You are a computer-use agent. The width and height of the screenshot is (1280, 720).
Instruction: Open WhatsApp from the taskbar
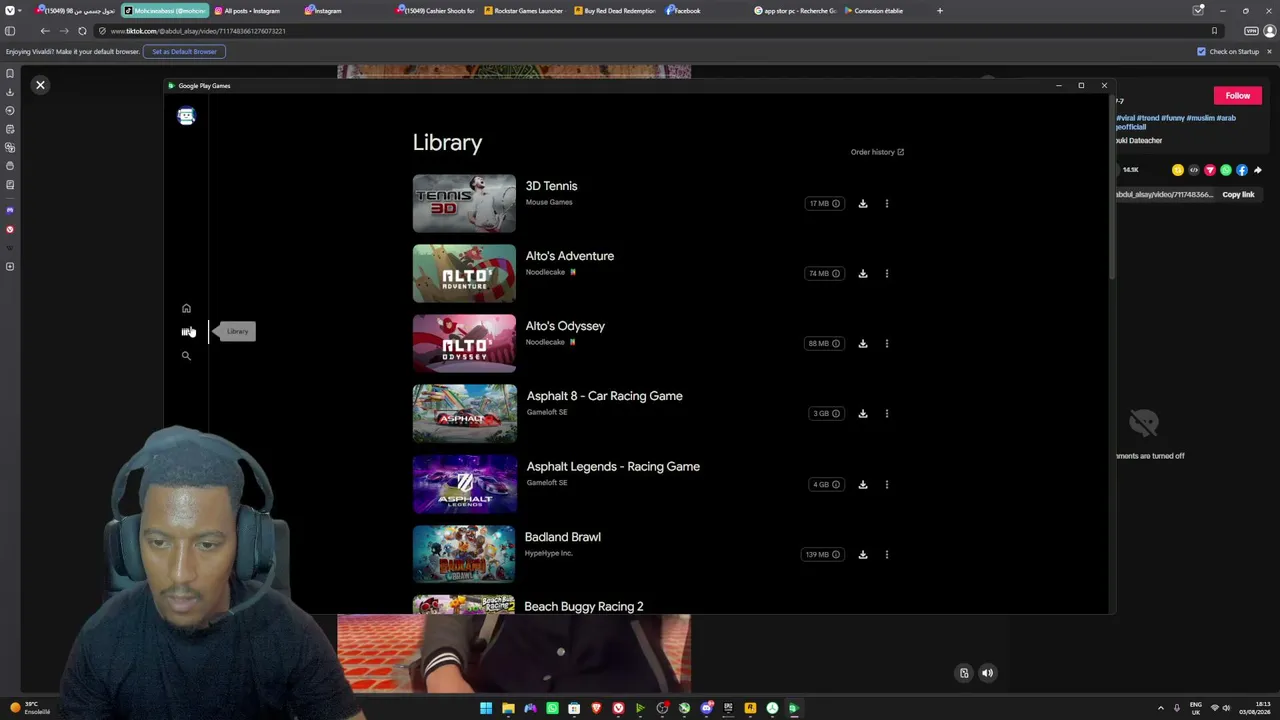click(x=552, y=709)
